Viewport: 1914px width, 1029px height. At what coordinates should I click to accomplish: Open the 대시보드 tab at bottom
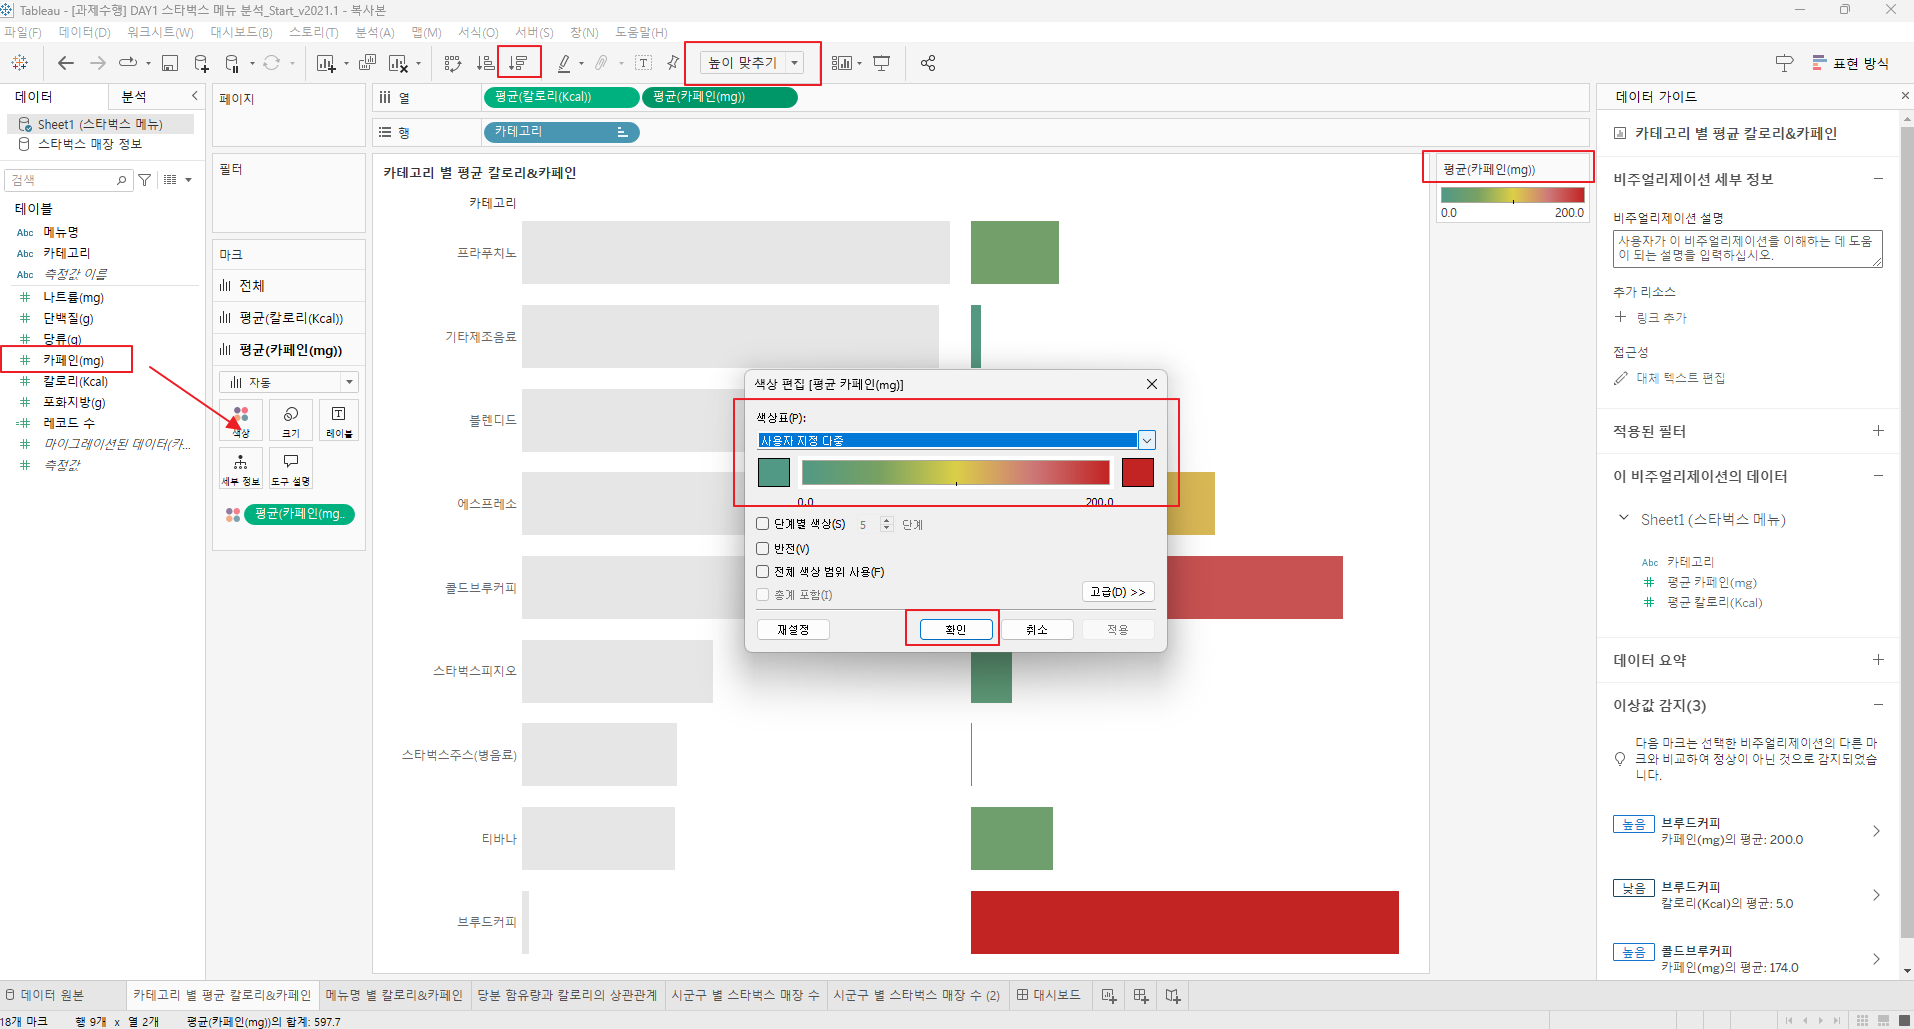click(x=1049, y=996)
